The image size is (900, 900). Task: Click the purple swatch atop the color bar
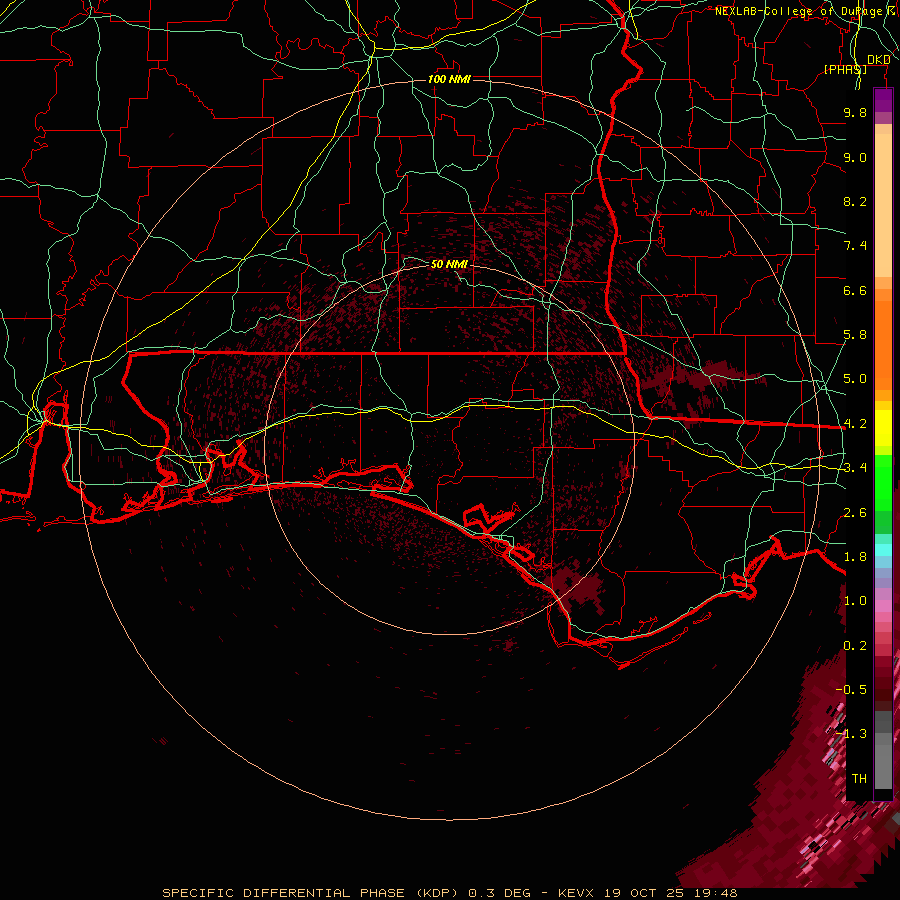coord(883,100)
